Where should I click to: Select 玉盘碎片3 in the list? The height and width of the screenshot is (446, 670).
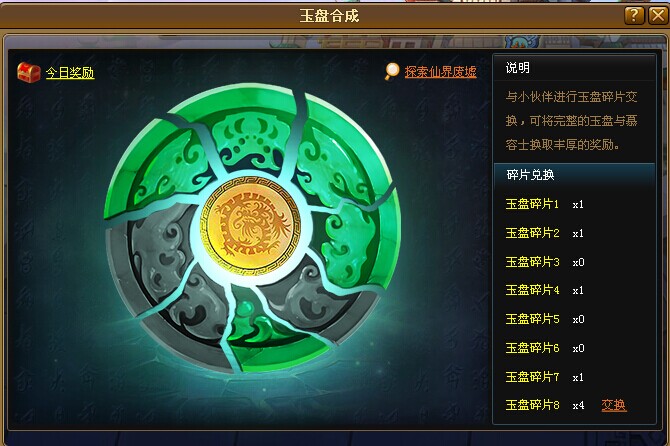point(532,262)
